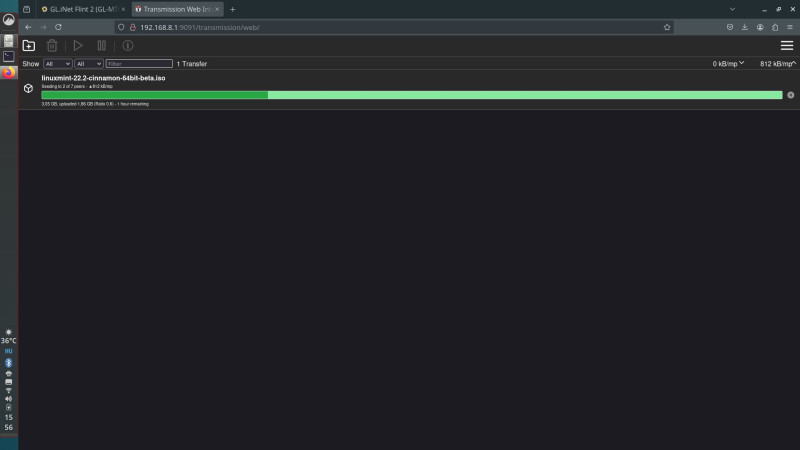Click the torrent progress bar
This screenshot has width=800, height=450.
pyautogui.click(x=412, y=95)
